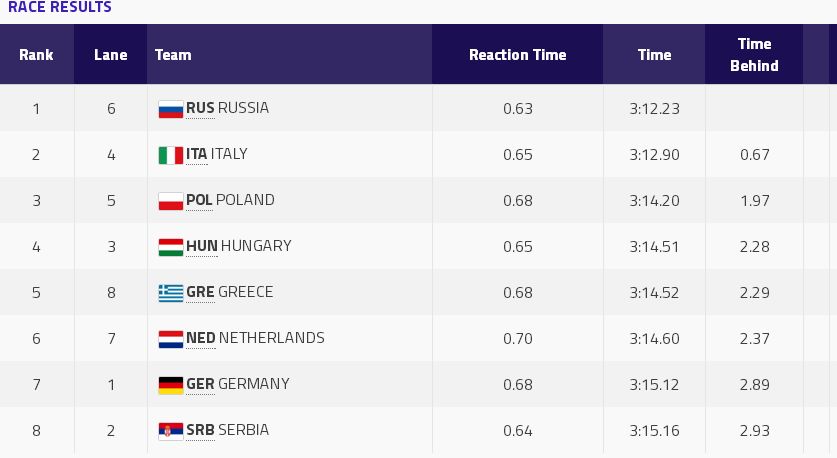Click the Greece flag icon
Screen dimensions: 837x458
170,293
